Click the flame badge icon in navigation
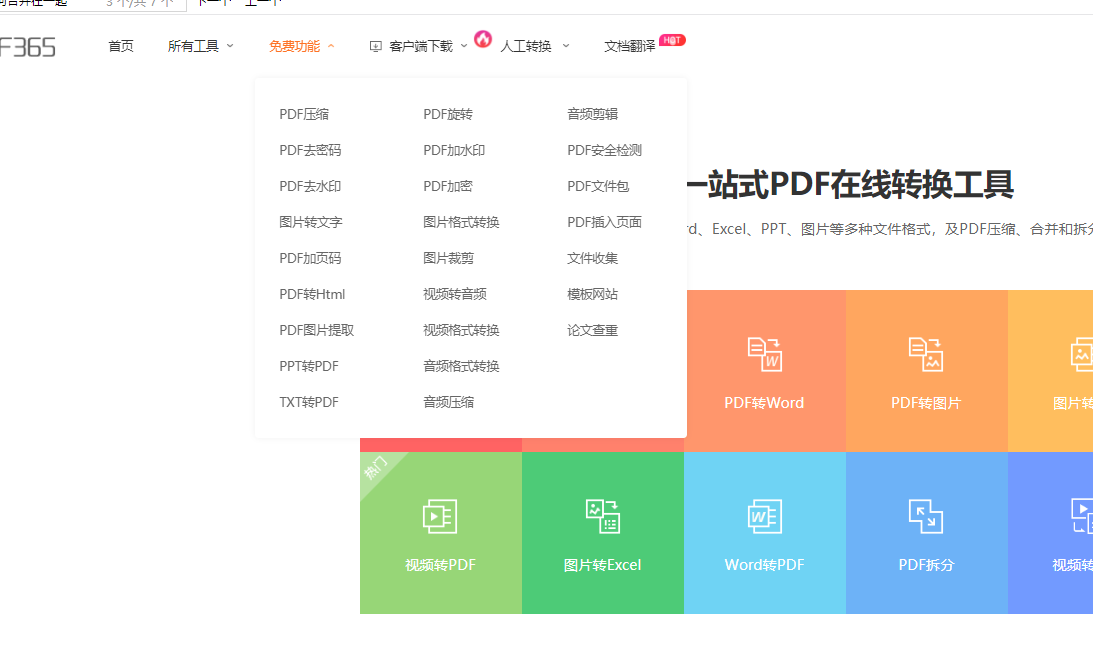The width and height of the screenshot is (1093, 646). coord(483,39)
